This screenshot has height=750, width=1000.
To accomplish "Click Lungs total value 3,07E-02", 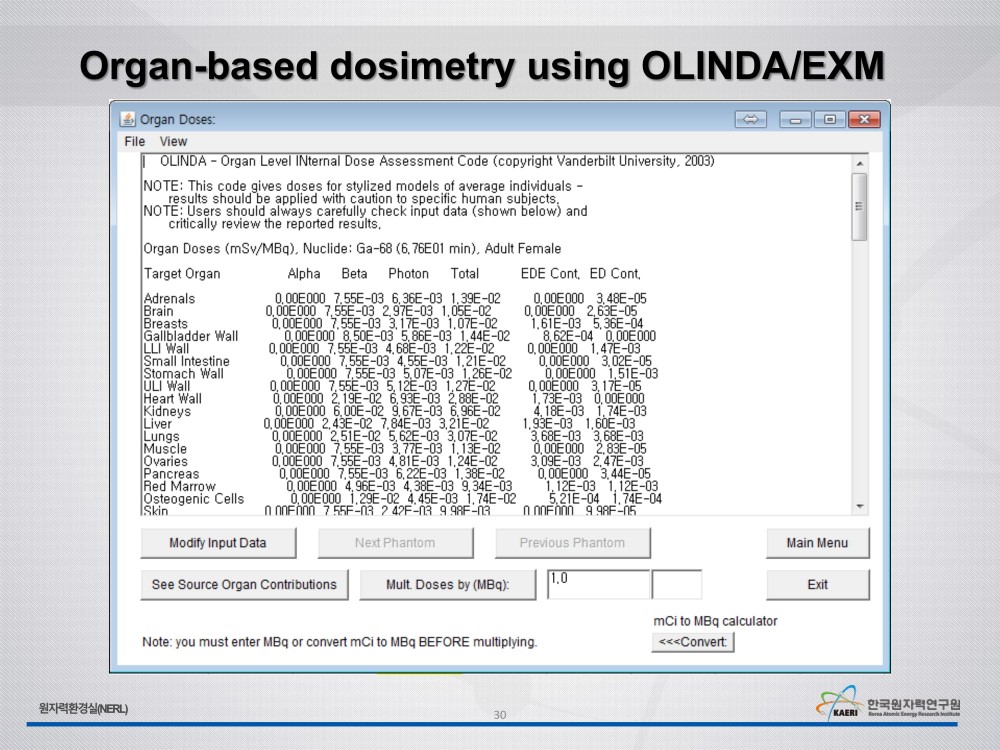I will point(472,437).
